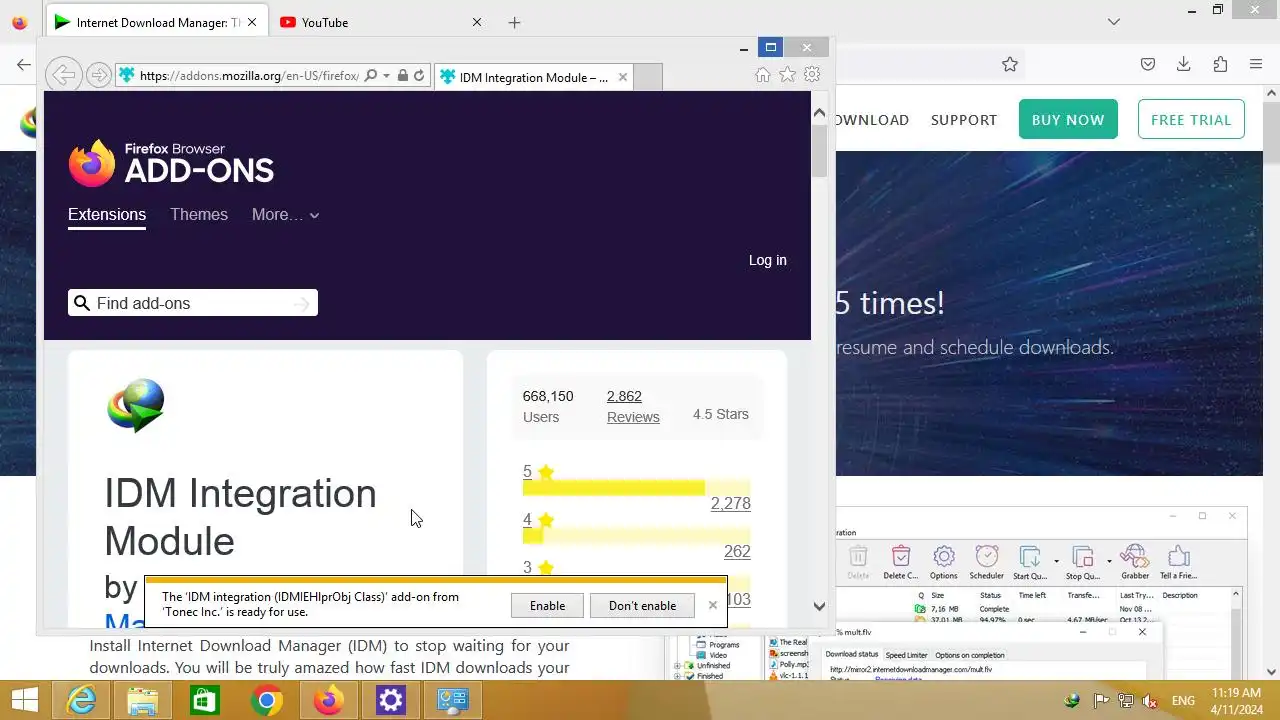Image resolution: width=1280 pixels, height=720 pixels.
Task: Click Save to Pocket icon in Firefox toolbar
Action: tap(1148, 65)
